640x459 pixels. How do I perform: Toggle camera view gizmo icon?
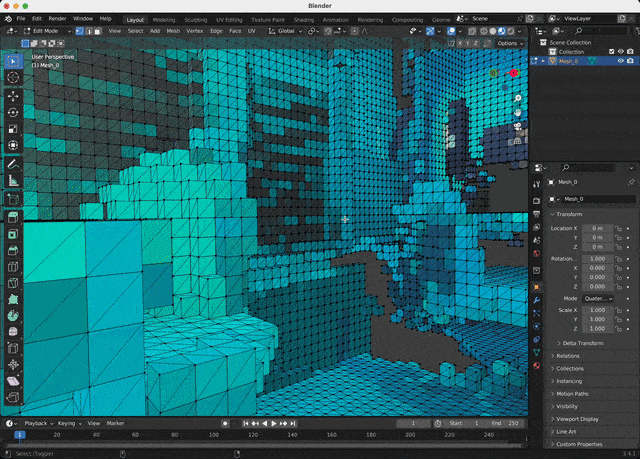pos(518,126)
